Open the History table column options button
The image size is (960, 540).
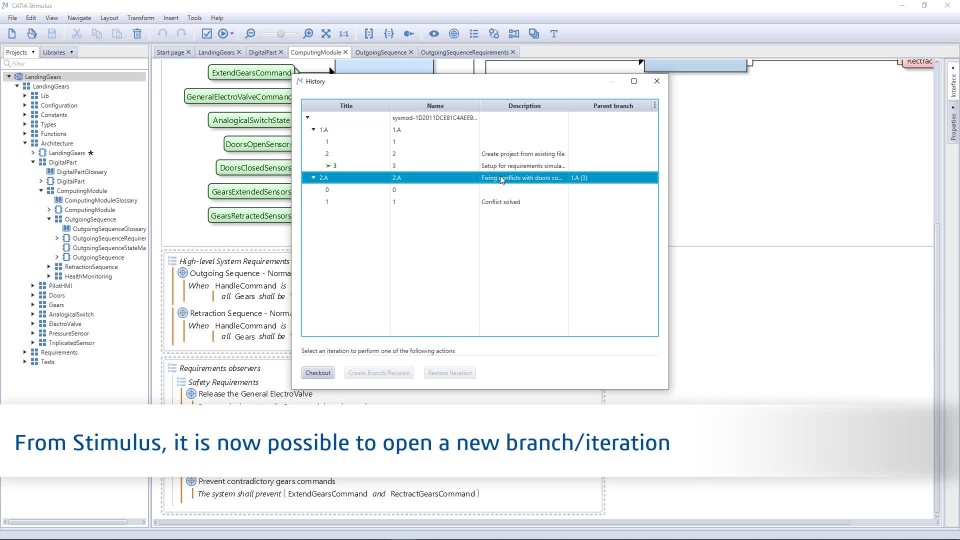tap(654, 105)
